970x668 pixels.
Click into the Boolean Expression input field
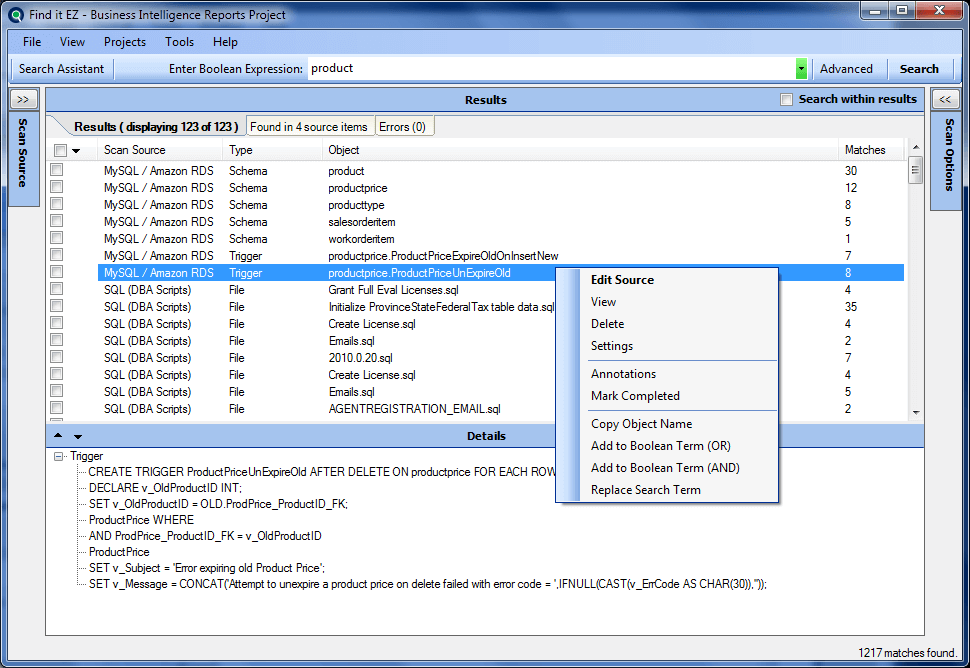[550, 69]
